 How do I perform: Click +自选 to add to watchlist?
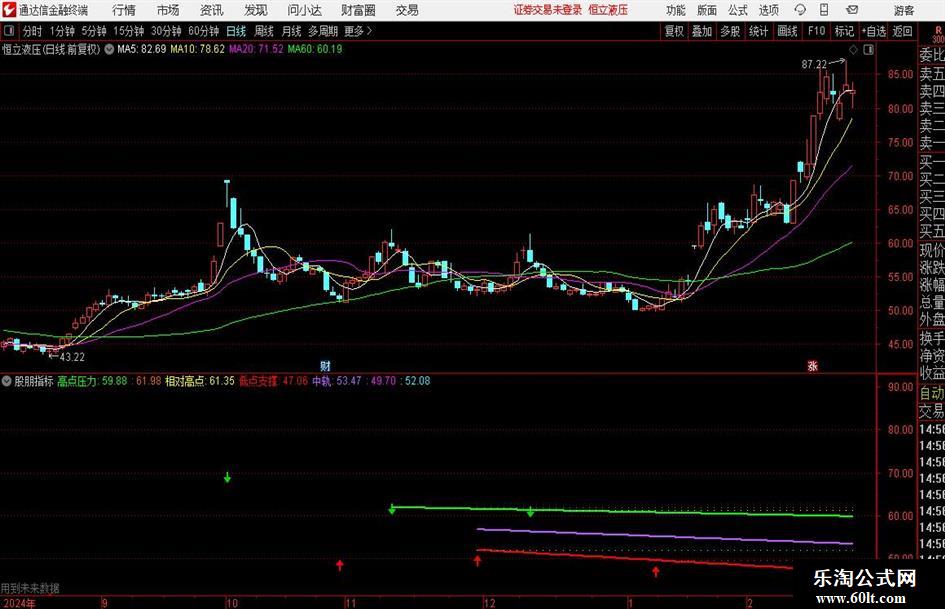pyautogui.click(x=874, y=31)
